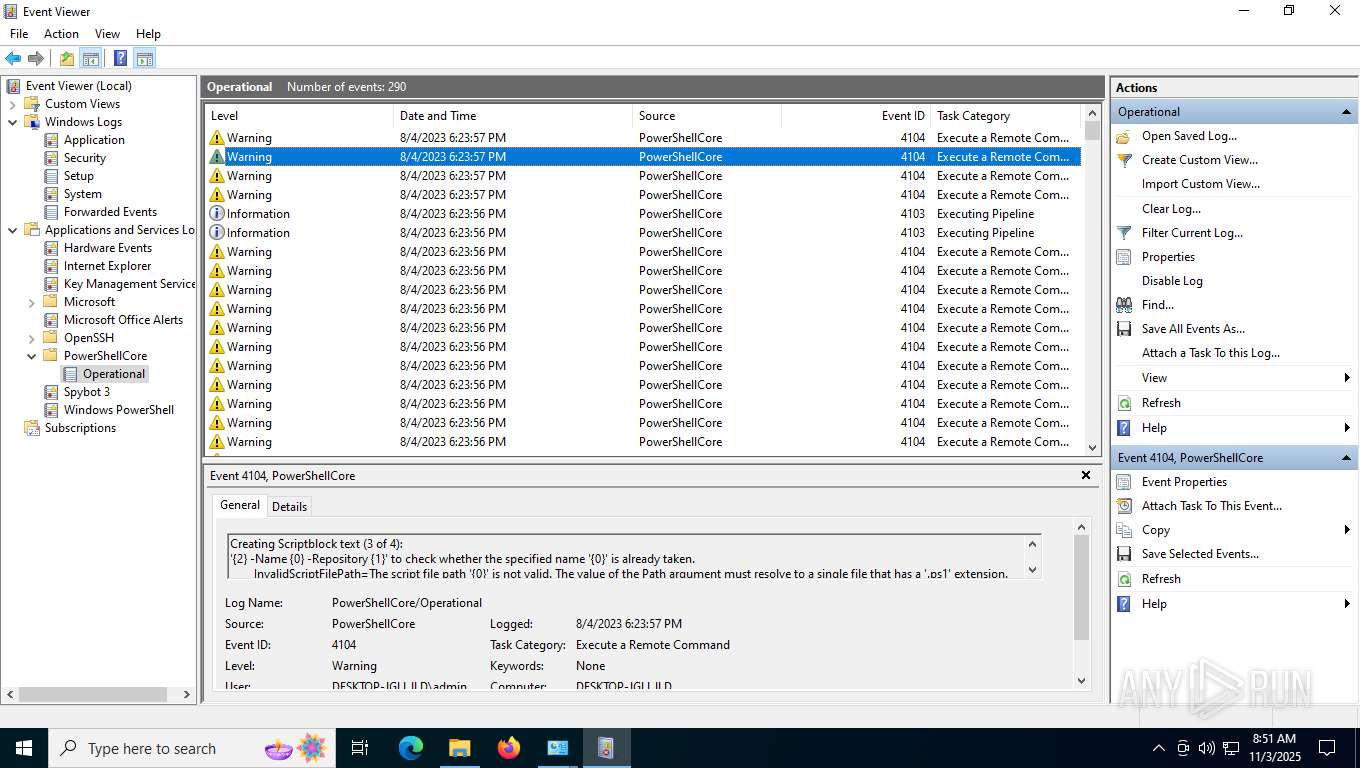Open the Action menu
Image resolution: width=1360 pixels, height=768 pixels.
61,34
